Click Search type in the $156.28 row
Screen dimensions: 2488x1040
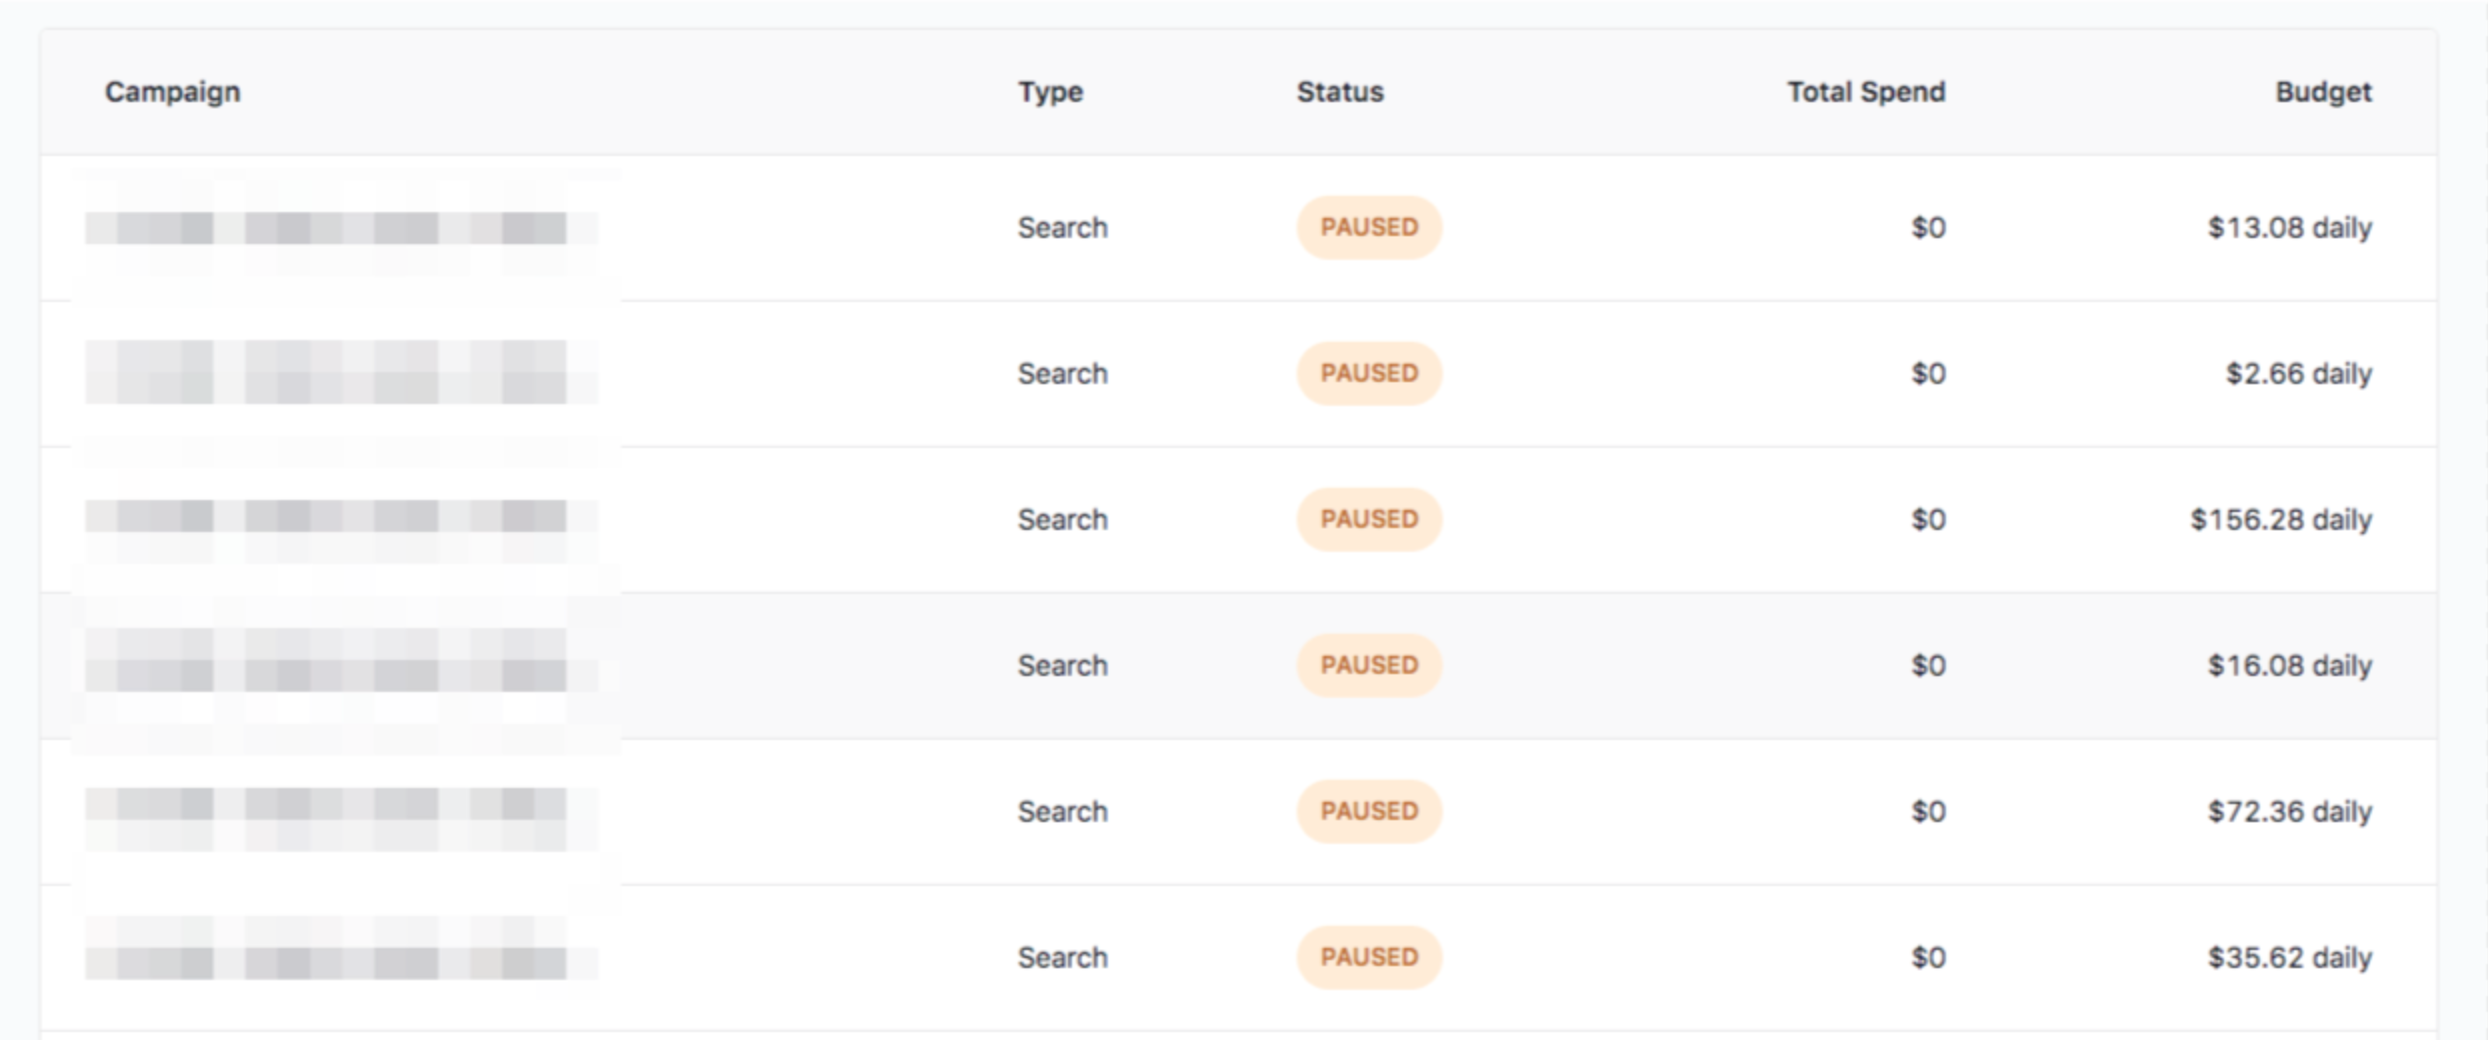[1062, 519]
